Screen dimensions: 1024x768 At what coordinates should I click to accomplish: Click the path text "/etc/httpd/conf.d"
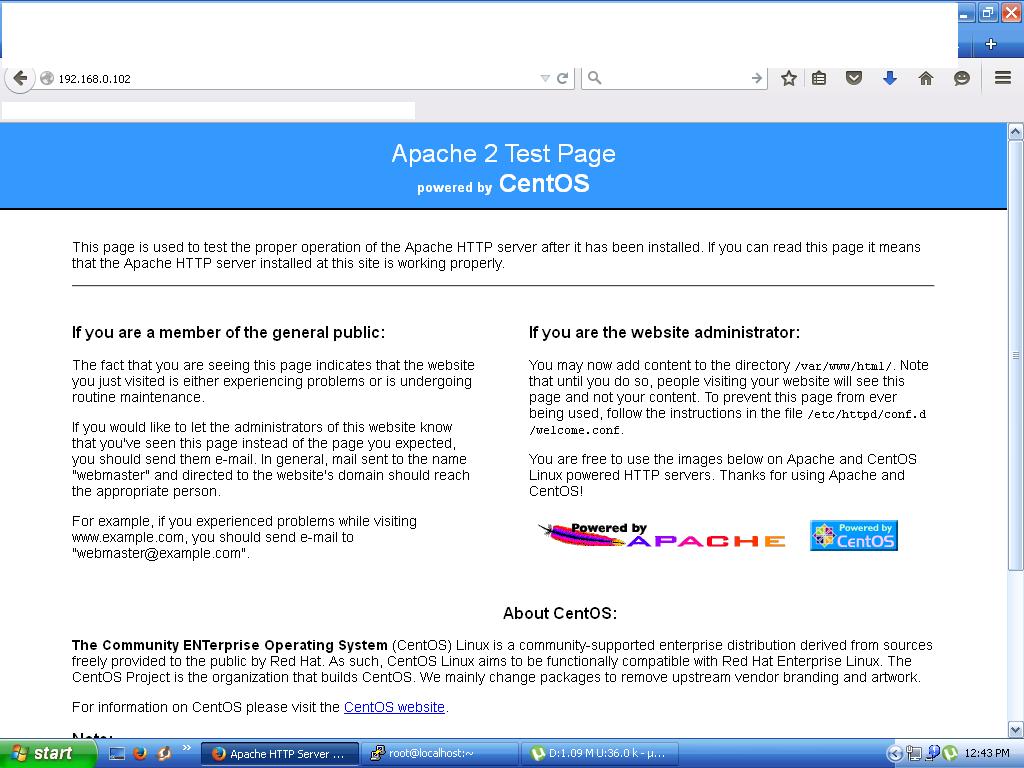pos(867,414)
